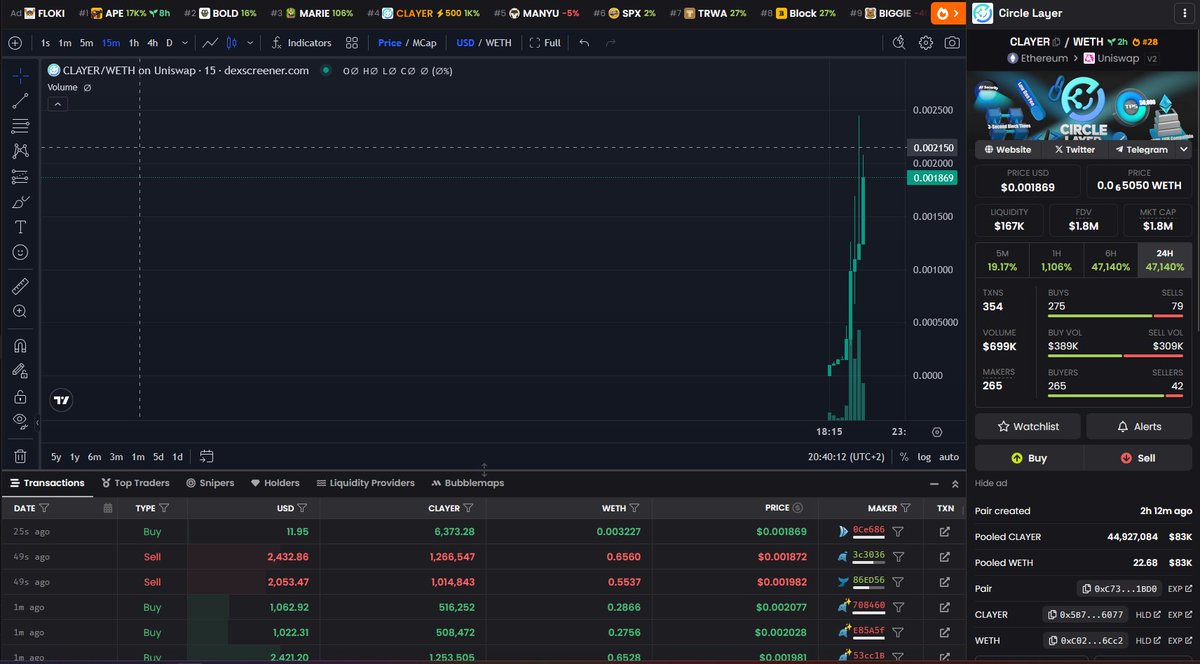Open maker 0Ce686 address link
1200x664 pixels.
[868, 530]
